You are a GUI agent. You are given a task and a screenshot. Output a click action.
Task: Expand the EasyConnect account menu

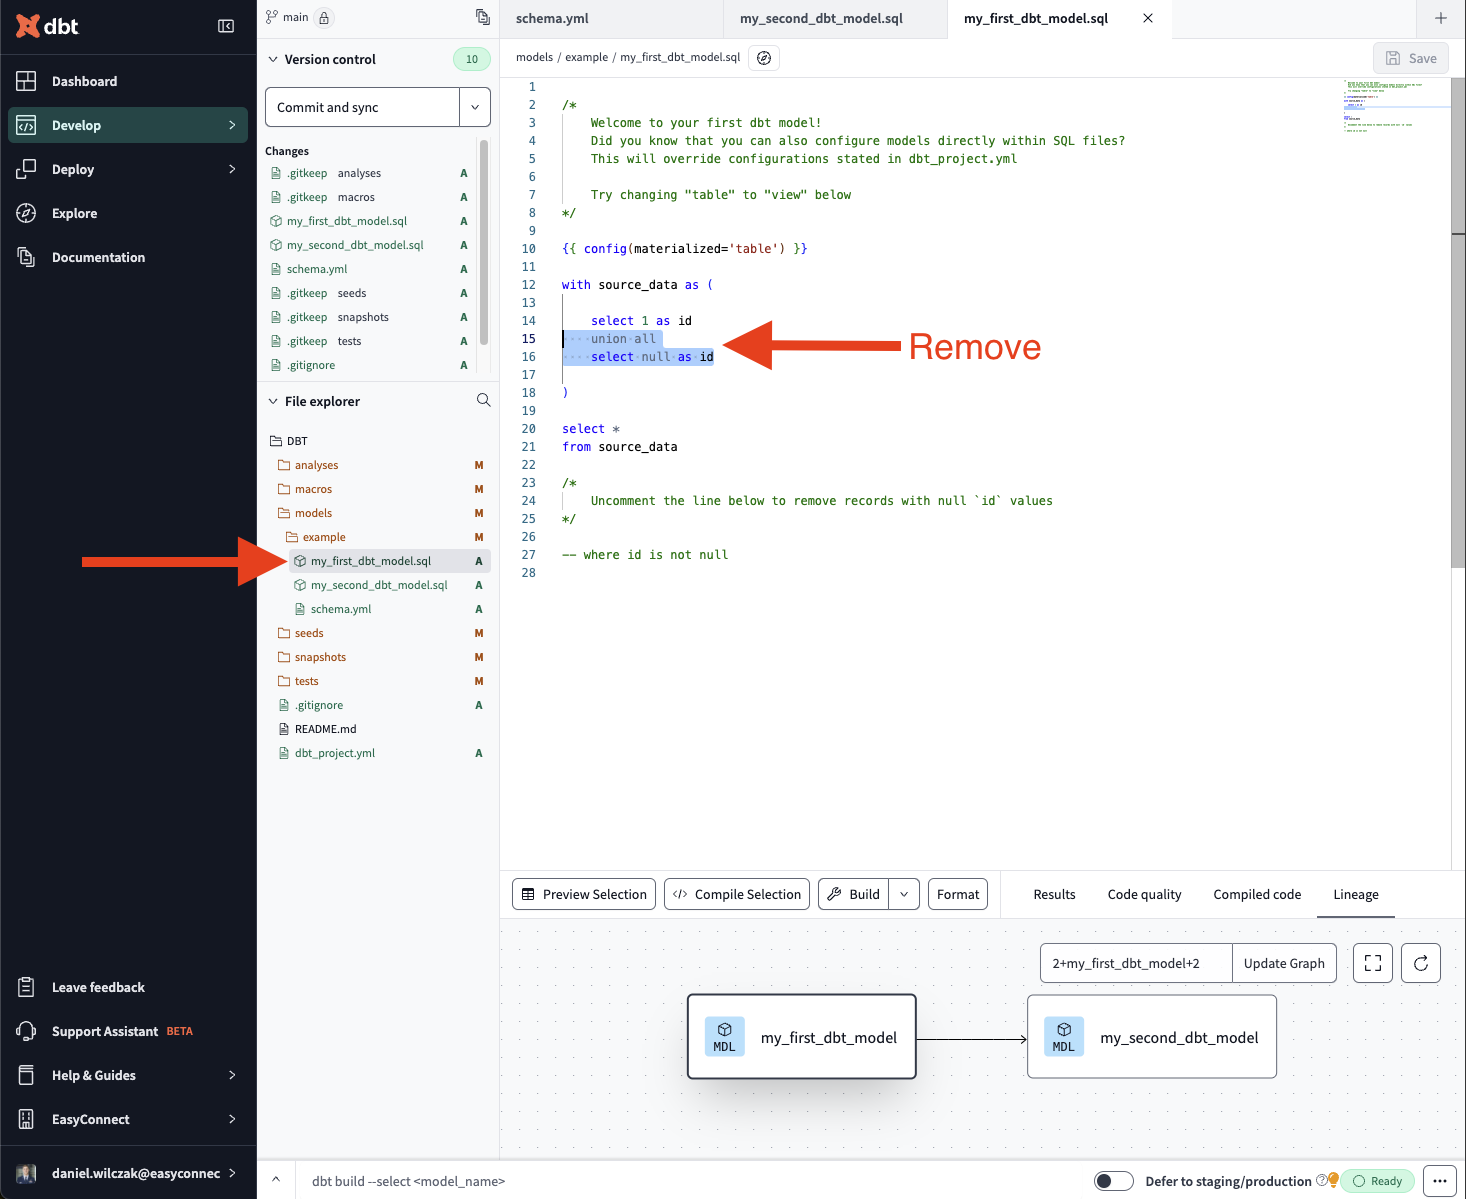(x=128, y=1119)
